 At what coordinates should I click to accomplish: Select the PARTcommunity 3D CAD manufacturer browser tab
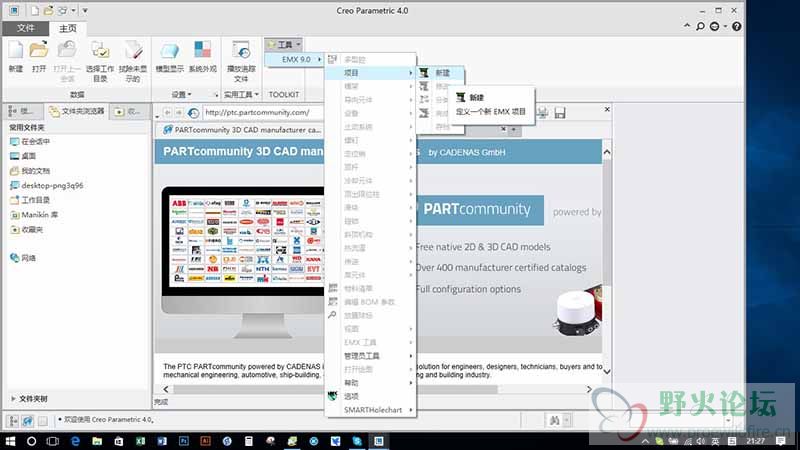pyautogui.click(x=242, y=130)
